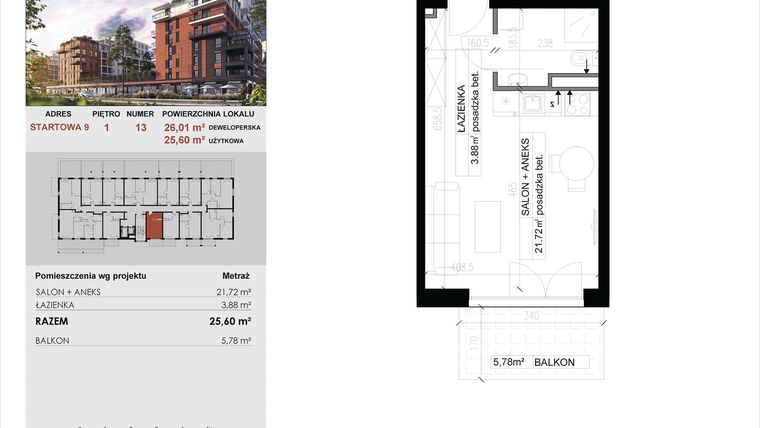Image resolution: width=760 pixels, height=428 pixels.
Task: Click the 160.5 hallway dimension
Action: coord(478,43)
